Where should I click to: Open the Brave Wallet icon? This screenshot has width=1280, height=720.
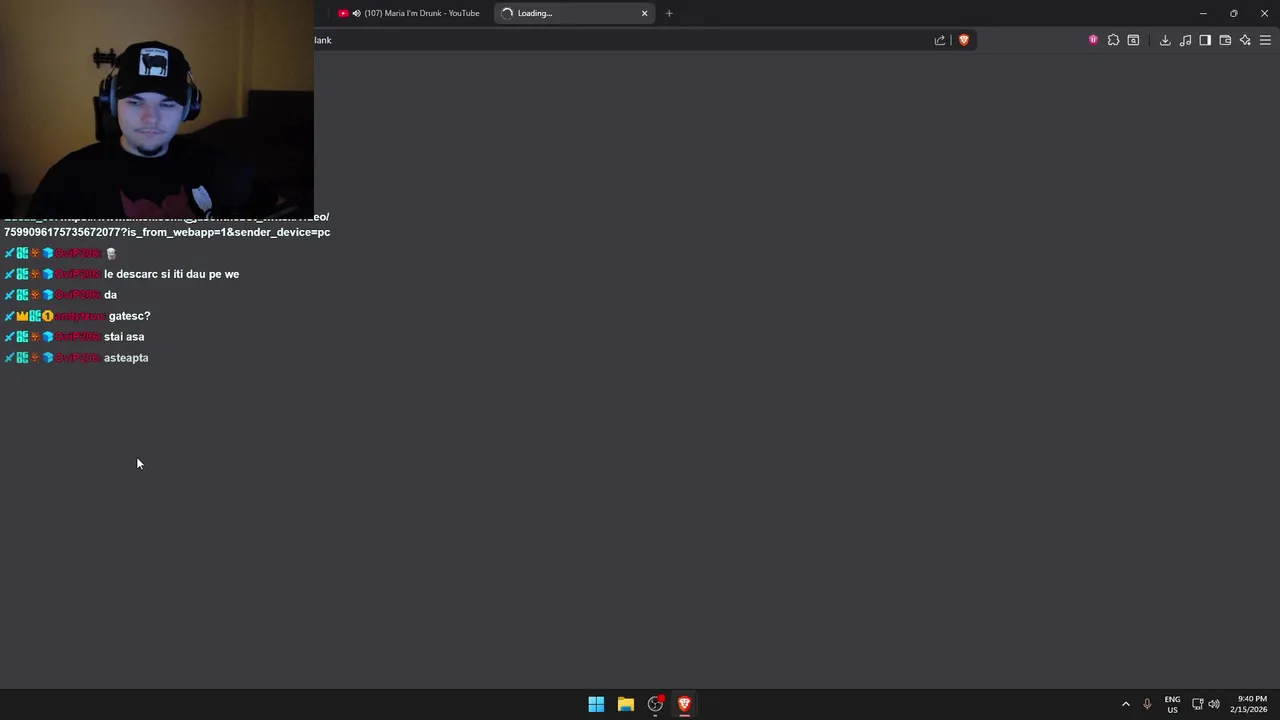(x=1225, y=40)
